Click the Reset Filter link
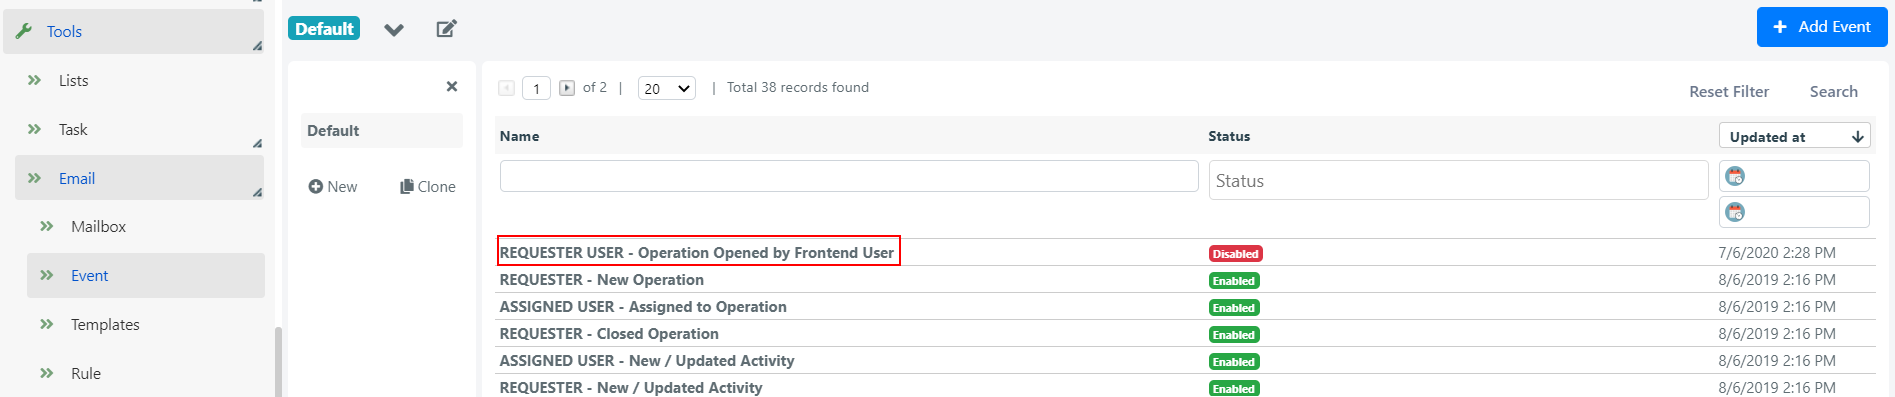The width and height of the screenshot is (1895, 397). 1729,92
